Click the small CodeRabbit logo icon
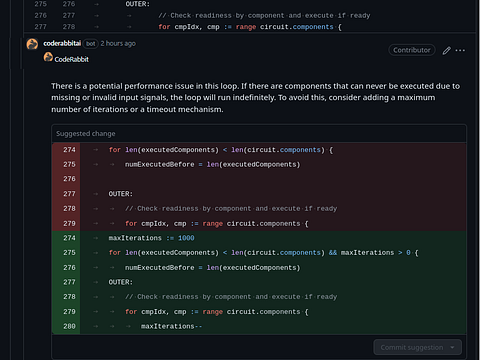The image size is (480, 360). [x=48, y=57]
